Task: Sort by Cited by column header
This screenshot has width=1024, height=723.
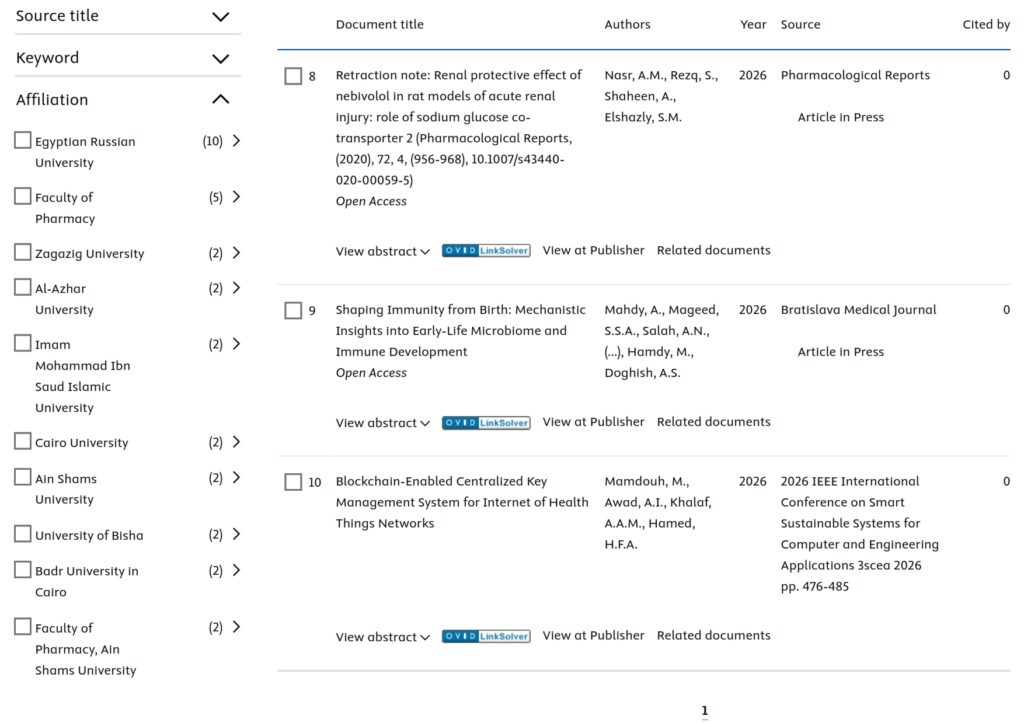Action: [x=986, y=24]
